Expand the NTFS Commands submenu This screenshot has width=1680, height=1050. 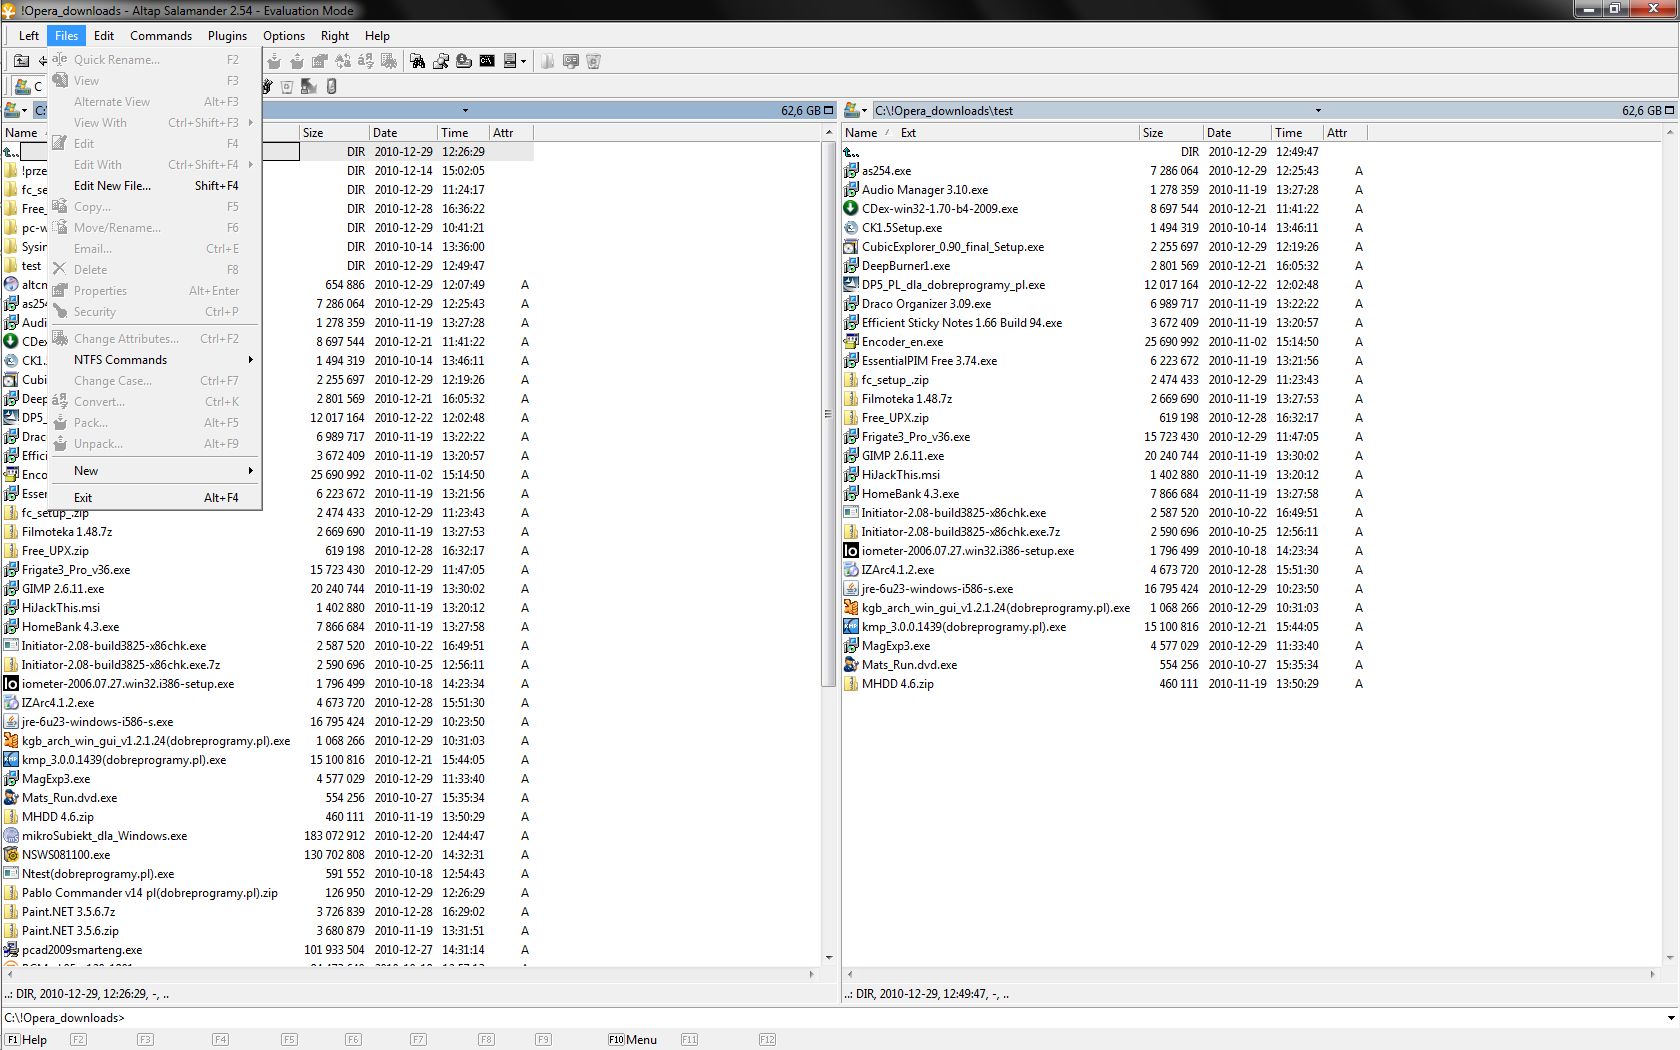point(154,360)
